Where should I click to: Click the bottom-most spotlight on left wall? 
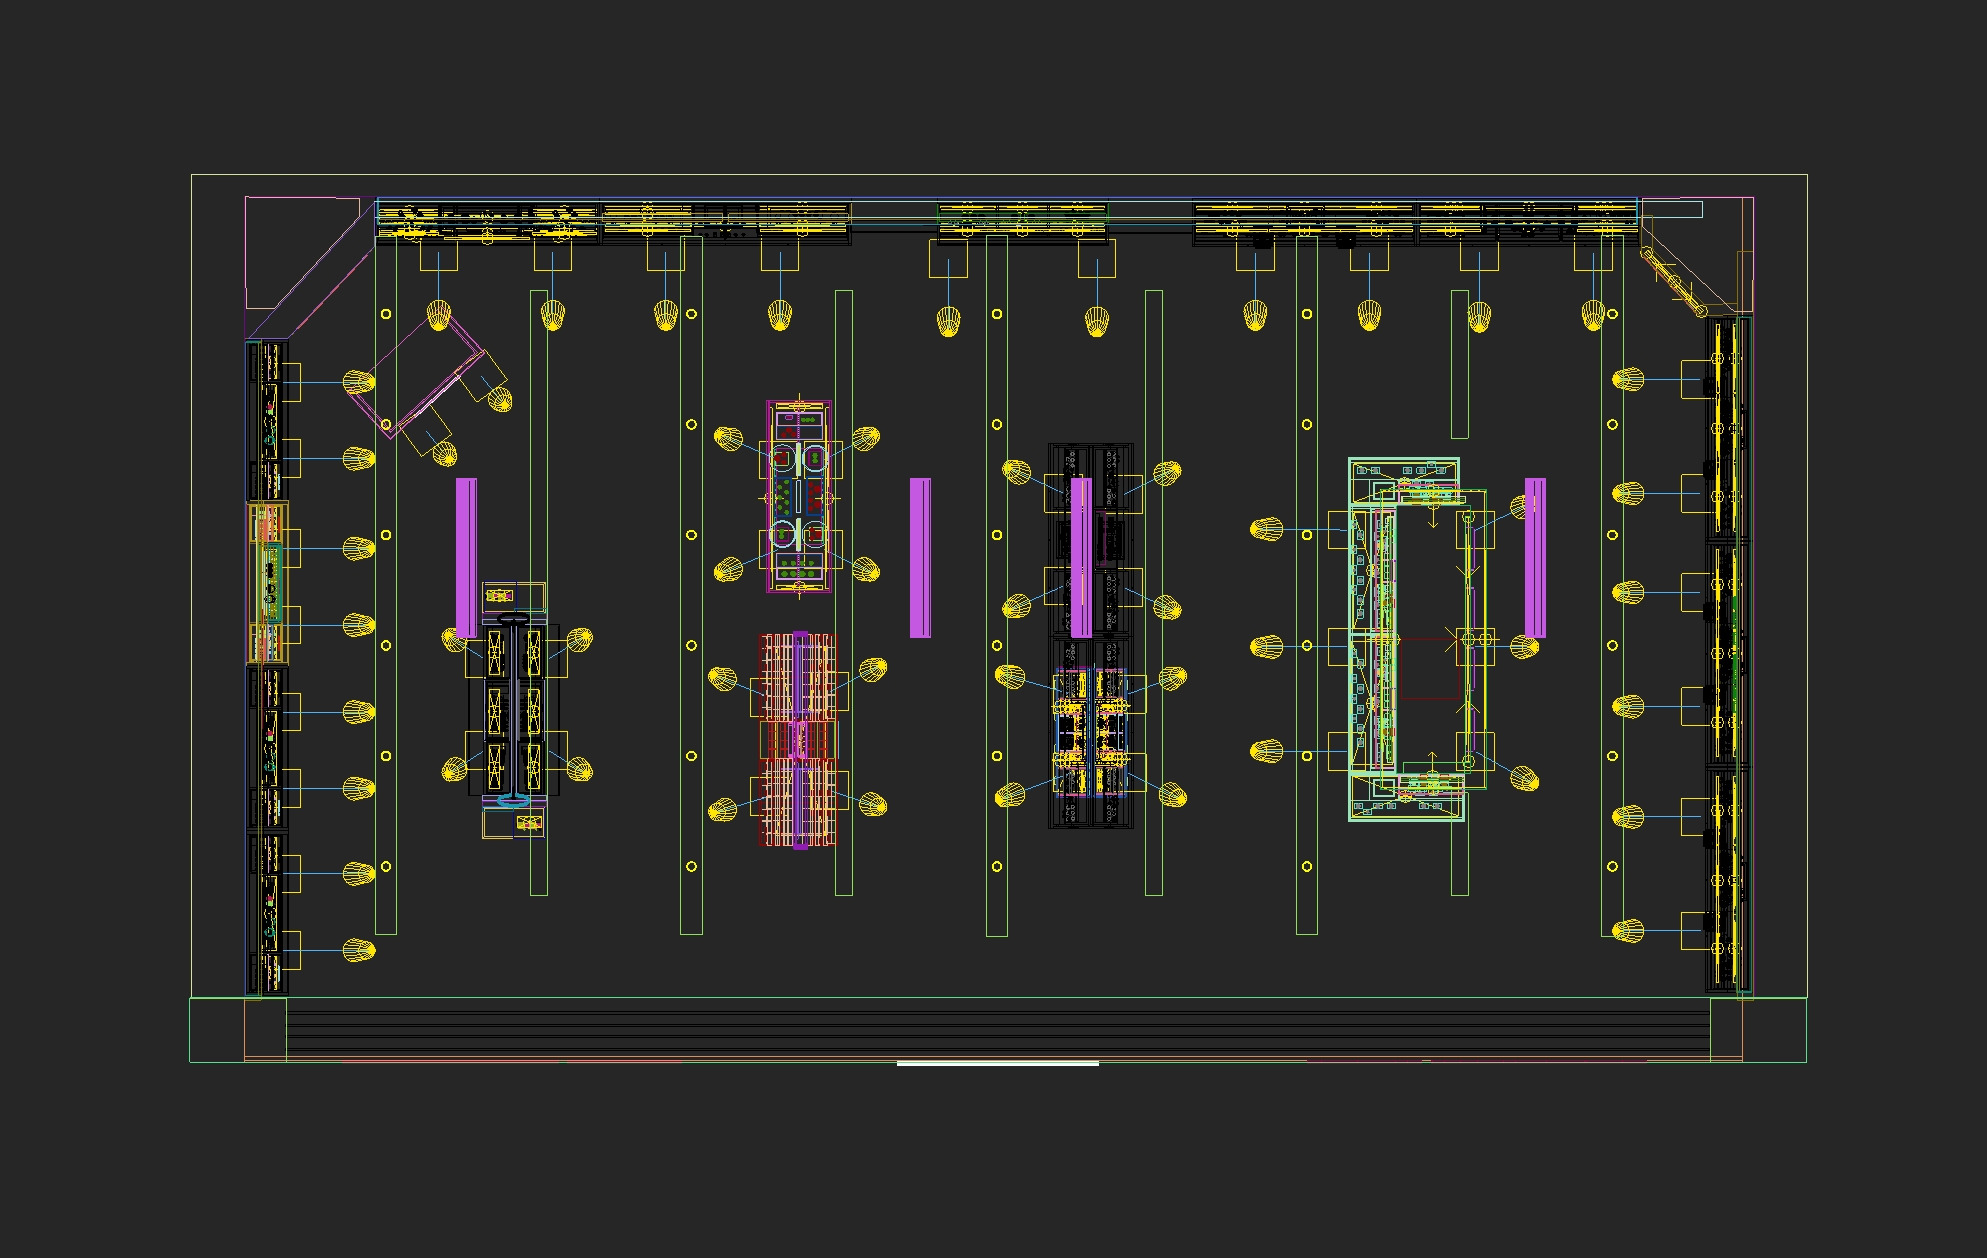point(358,949)
